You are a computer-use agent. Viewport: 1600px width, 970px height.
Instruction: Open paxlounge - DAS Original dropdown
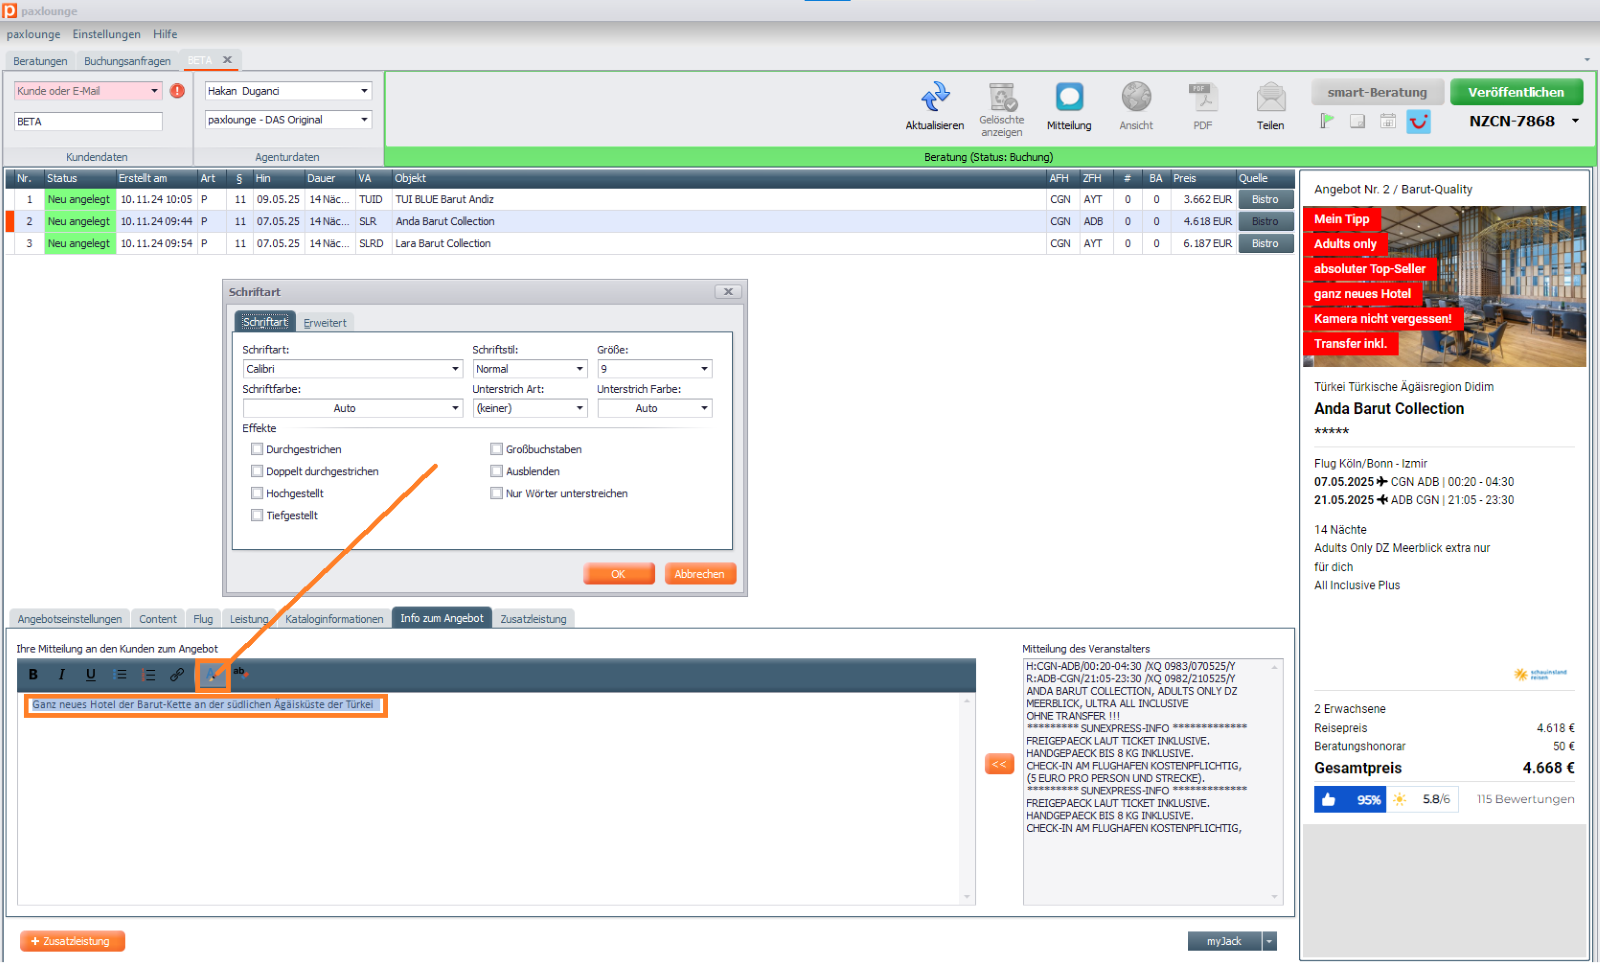coord(288,120)
